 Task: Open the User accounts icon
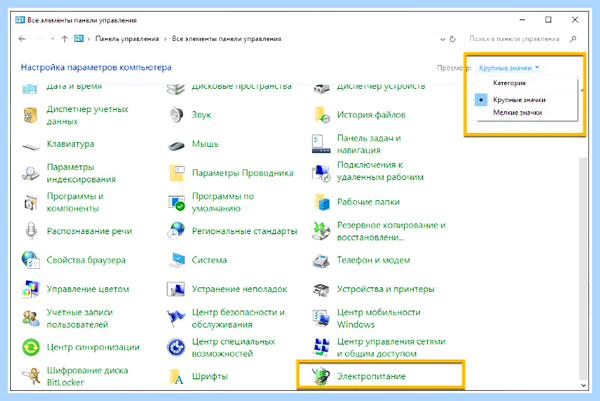(x=31, y=318)
